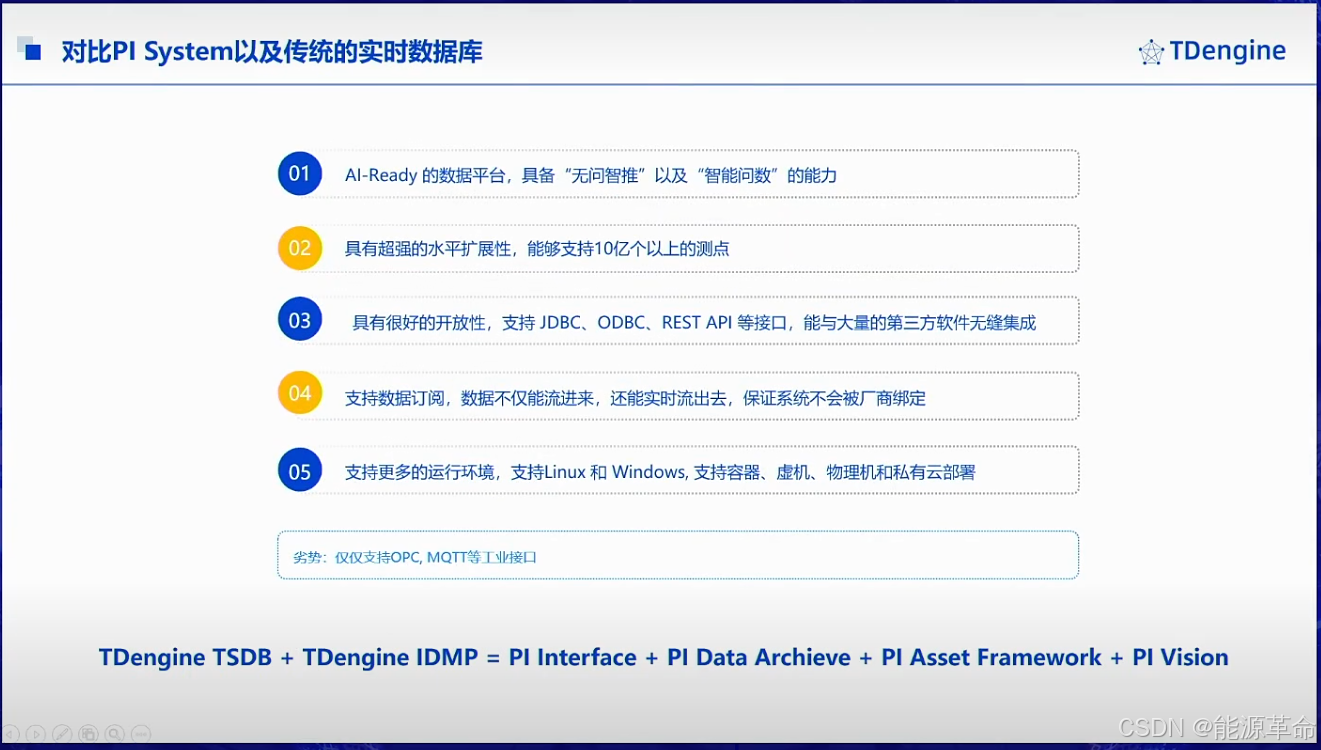Click the yellow 04 number circle
Viewport: 1321px width, 750px height.
[x=300, y=394]
